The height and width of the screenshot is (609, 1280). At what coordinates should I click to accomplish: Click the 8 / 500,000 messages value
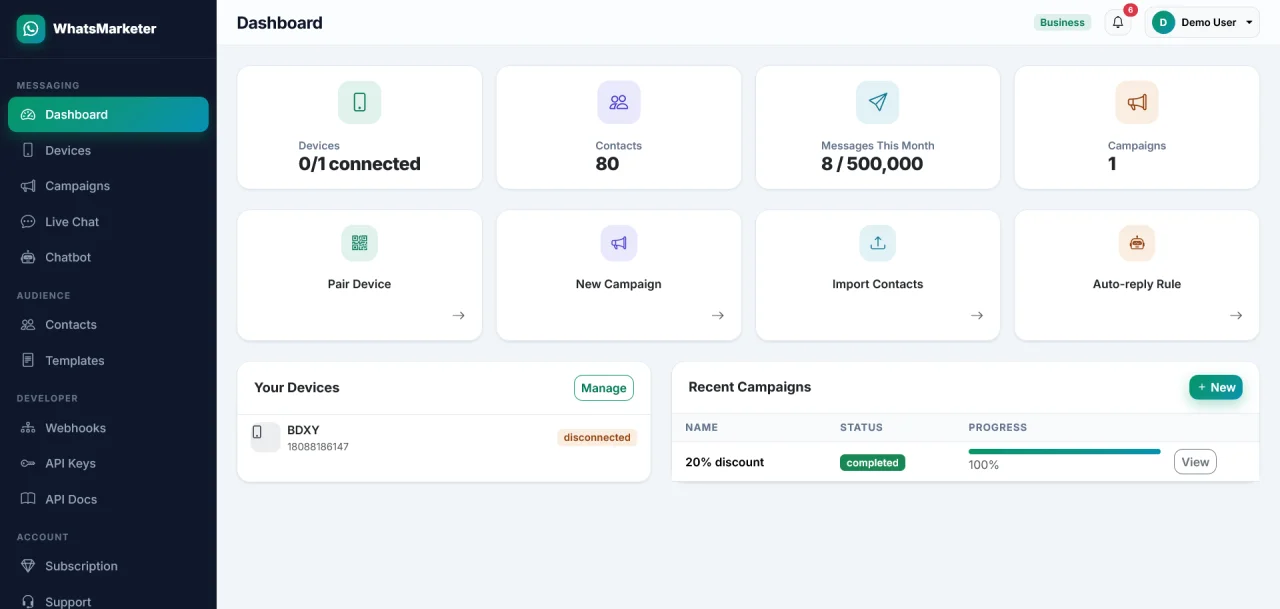click(x=872, y=164)
